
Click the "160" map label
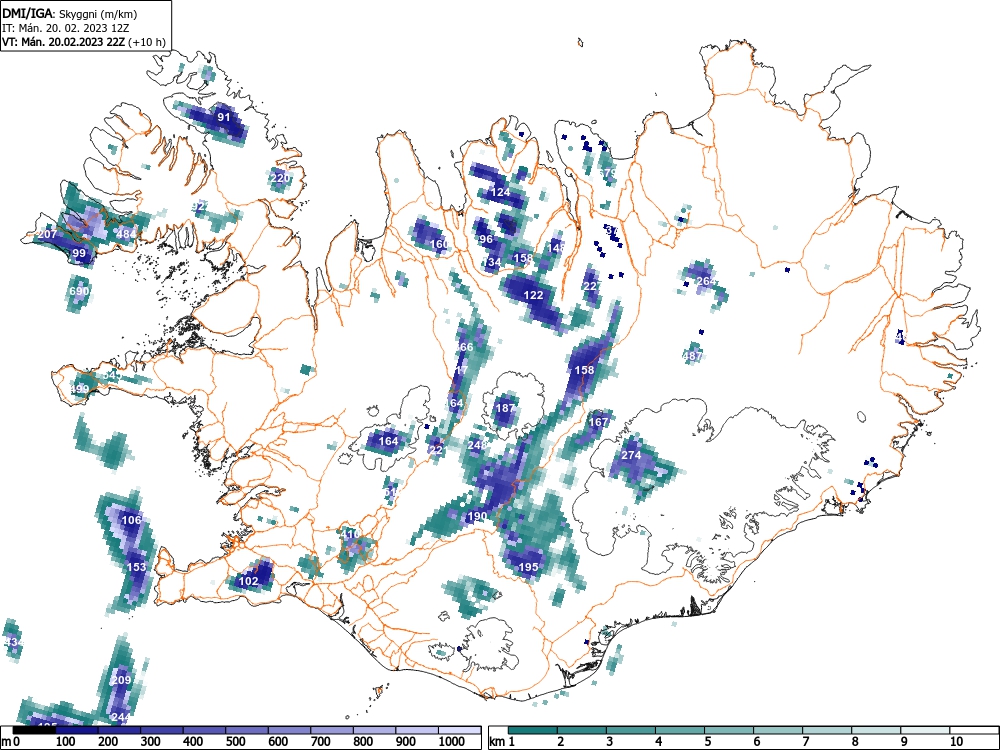point(439,244)
